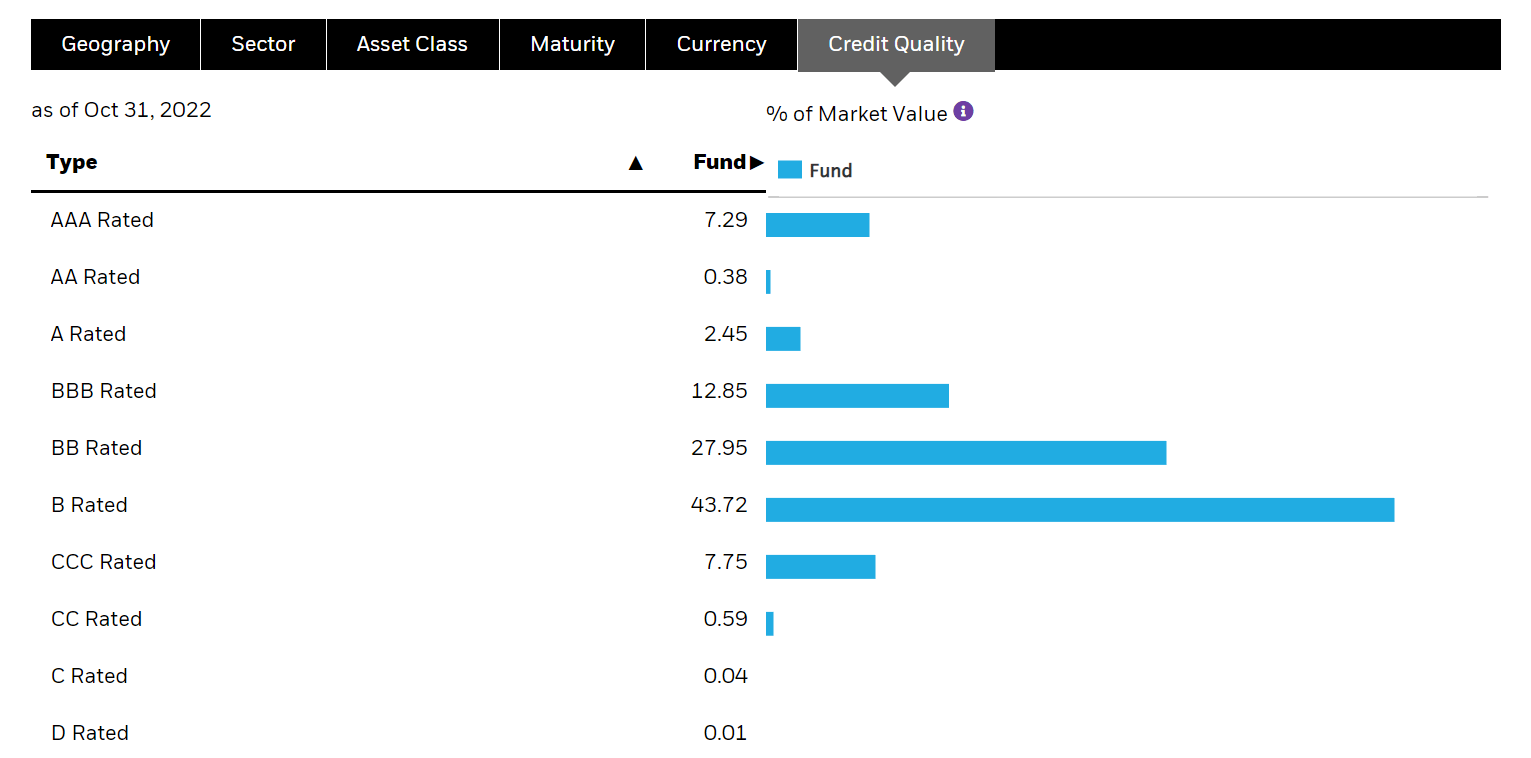The image size is (1531, 758).
Task: Click the B Rated bar in chart
Action: (1079, 510)
